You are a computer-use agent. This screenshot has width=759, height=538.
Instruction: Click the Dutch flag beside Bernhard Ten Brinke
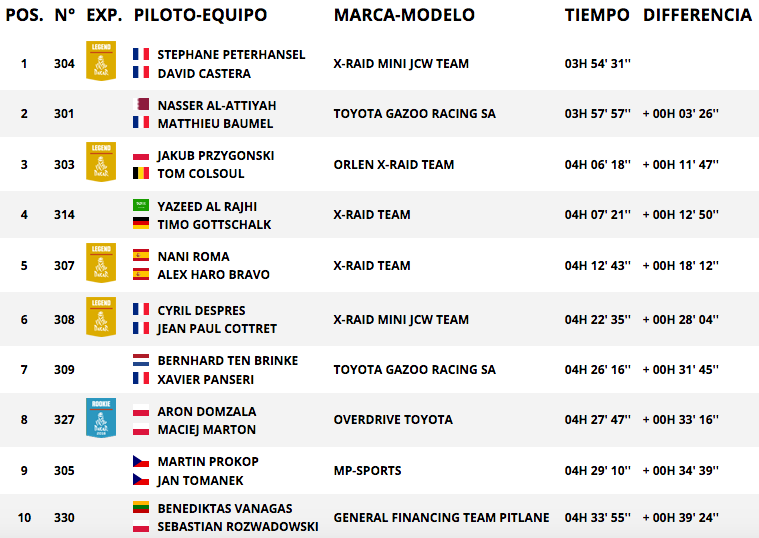(x=141, y=360)
